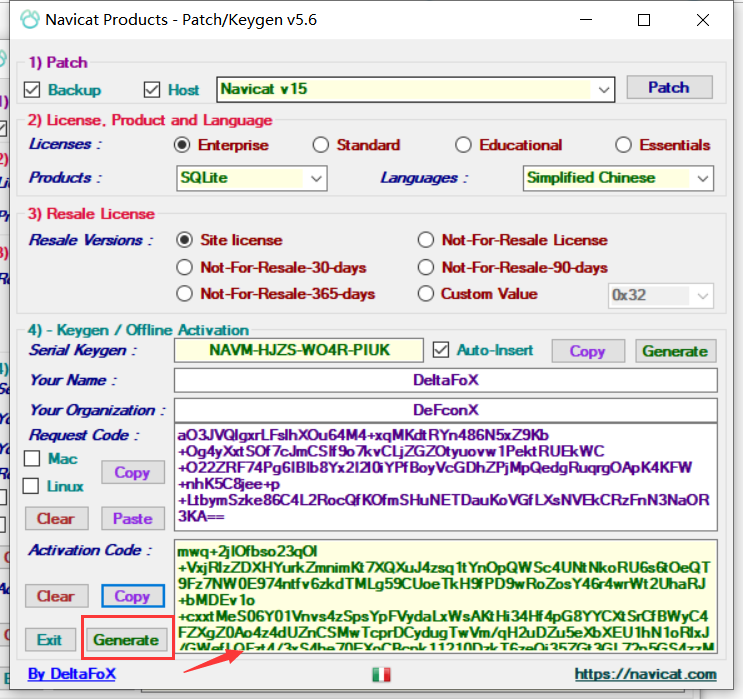This screenshot has height=699, width=743.
Task: Select Site license resale version
Action: click(184, 240)
